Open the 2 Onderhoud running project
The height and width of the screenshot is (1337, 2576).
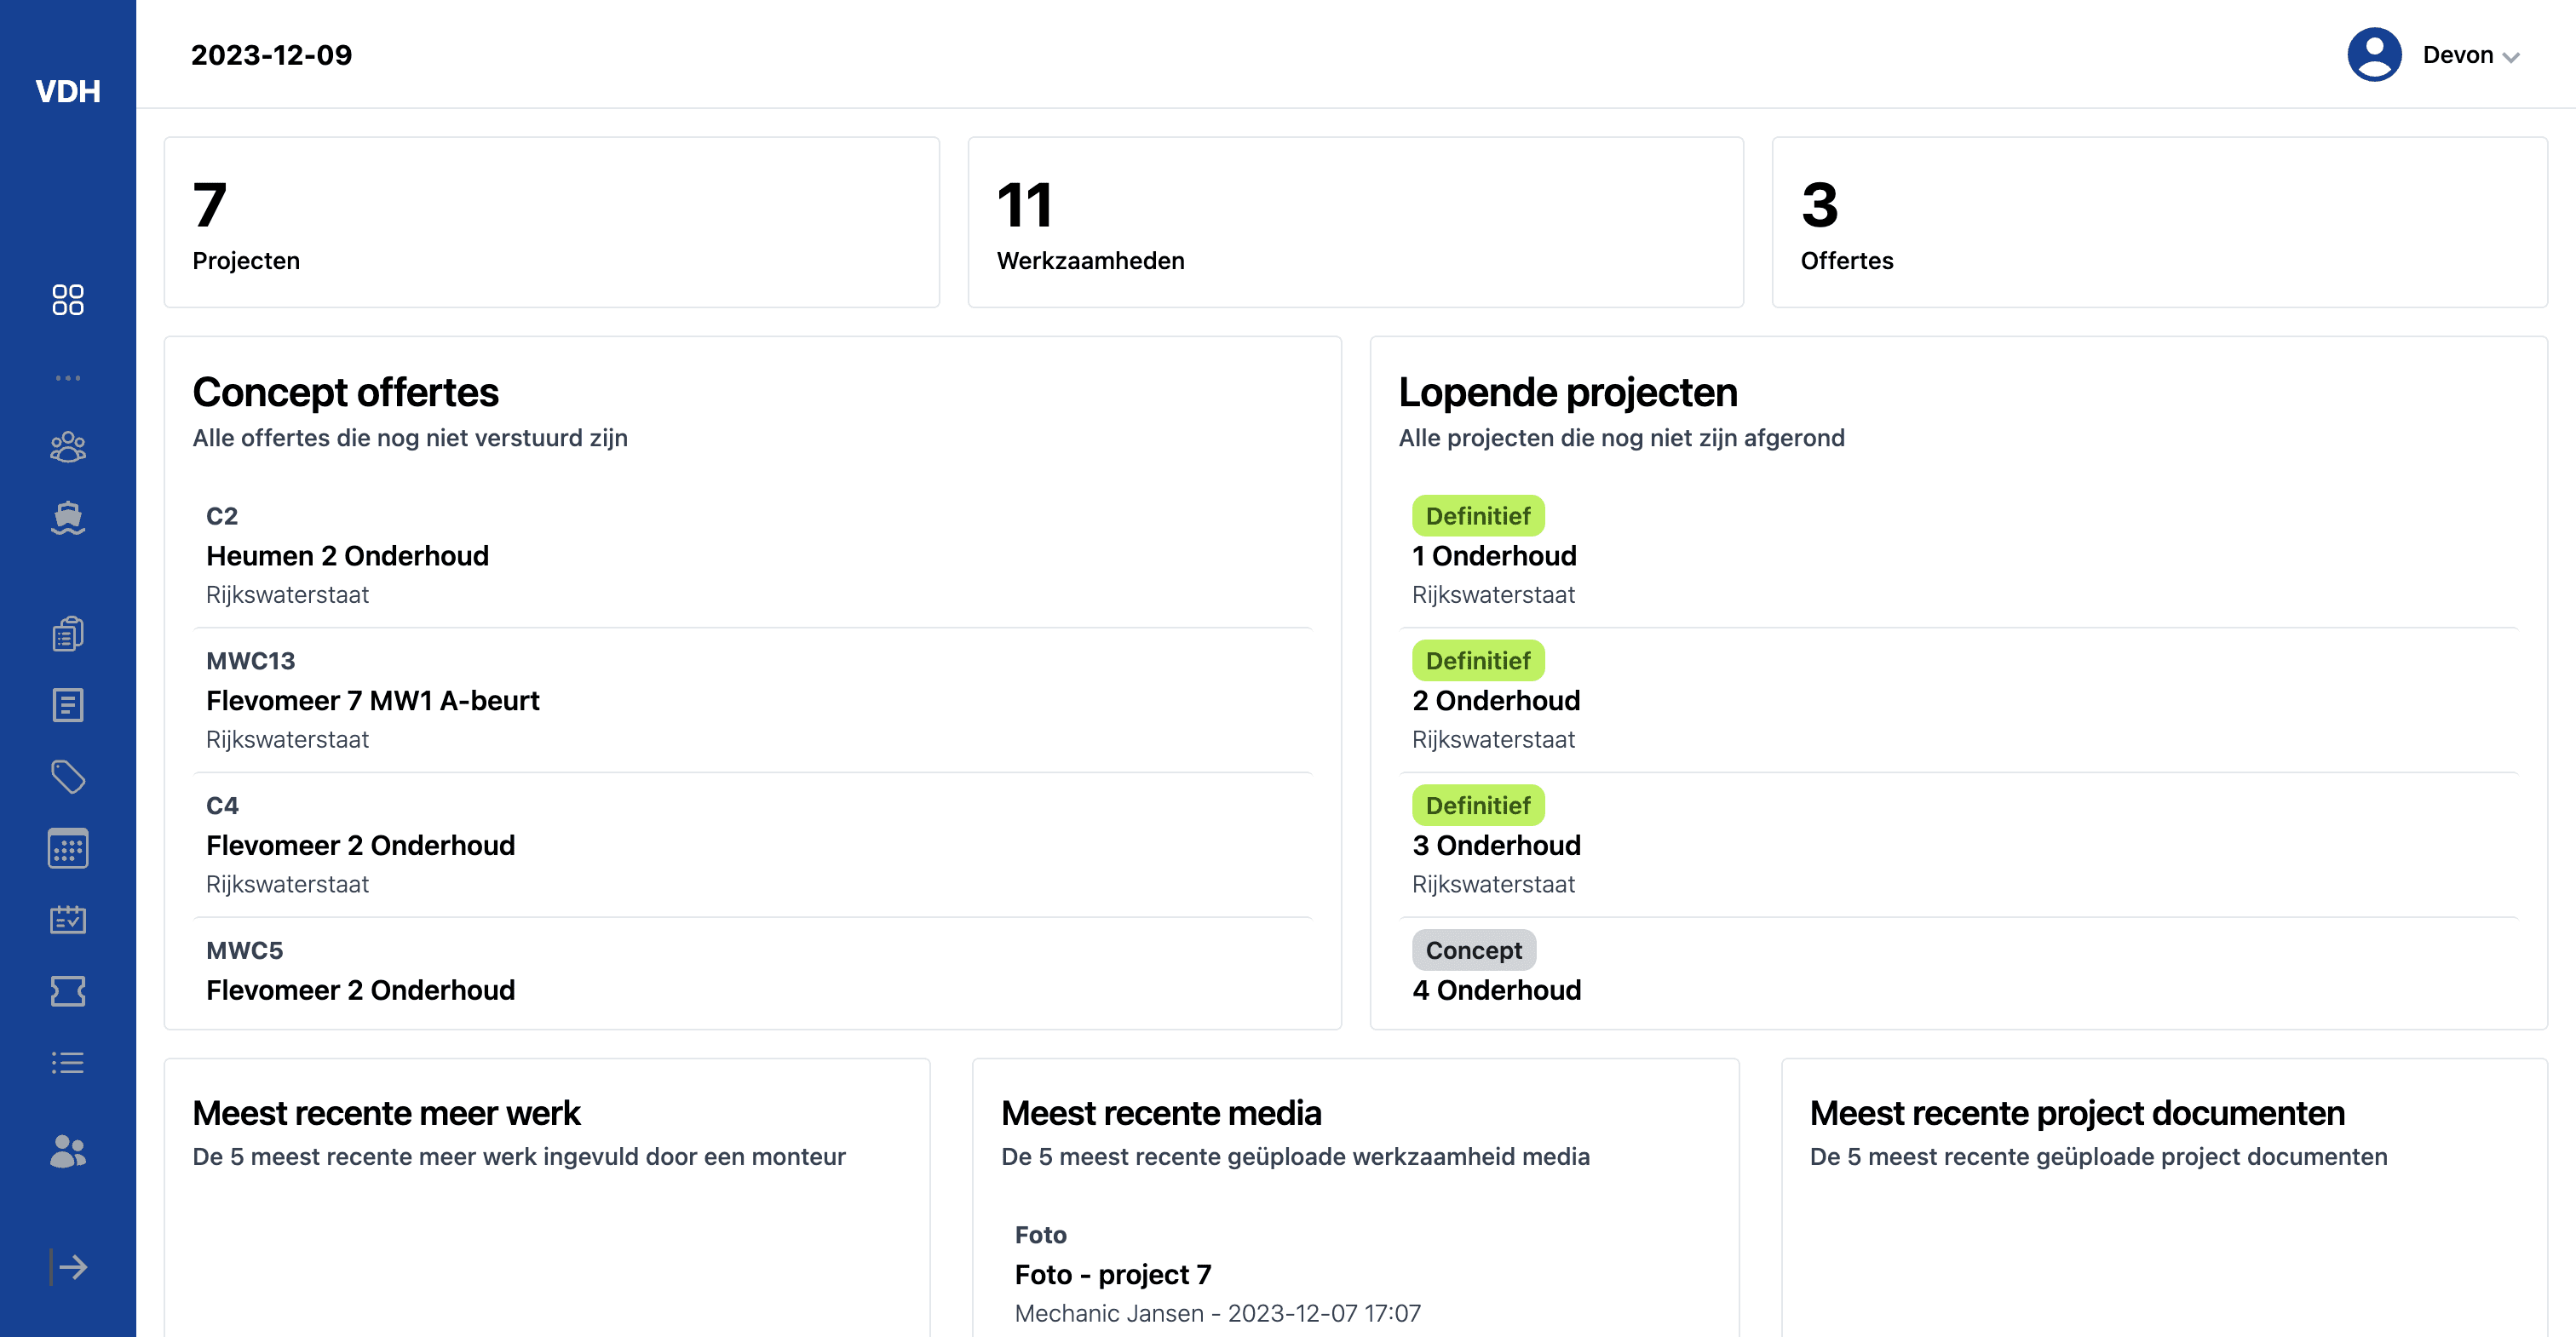point(1496,701)
